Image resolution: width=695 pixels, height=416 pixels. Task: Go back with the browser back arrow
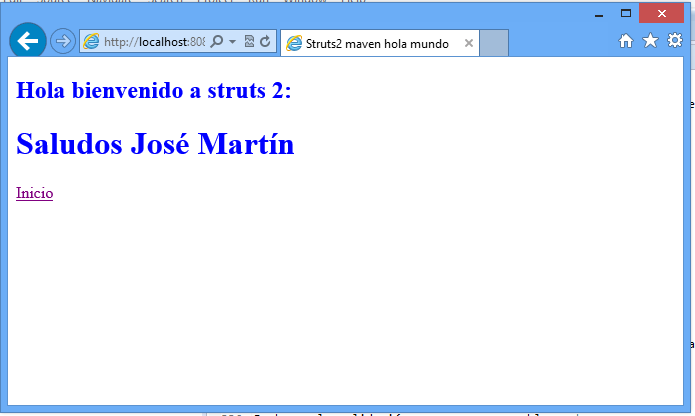(x=28, y=41)
